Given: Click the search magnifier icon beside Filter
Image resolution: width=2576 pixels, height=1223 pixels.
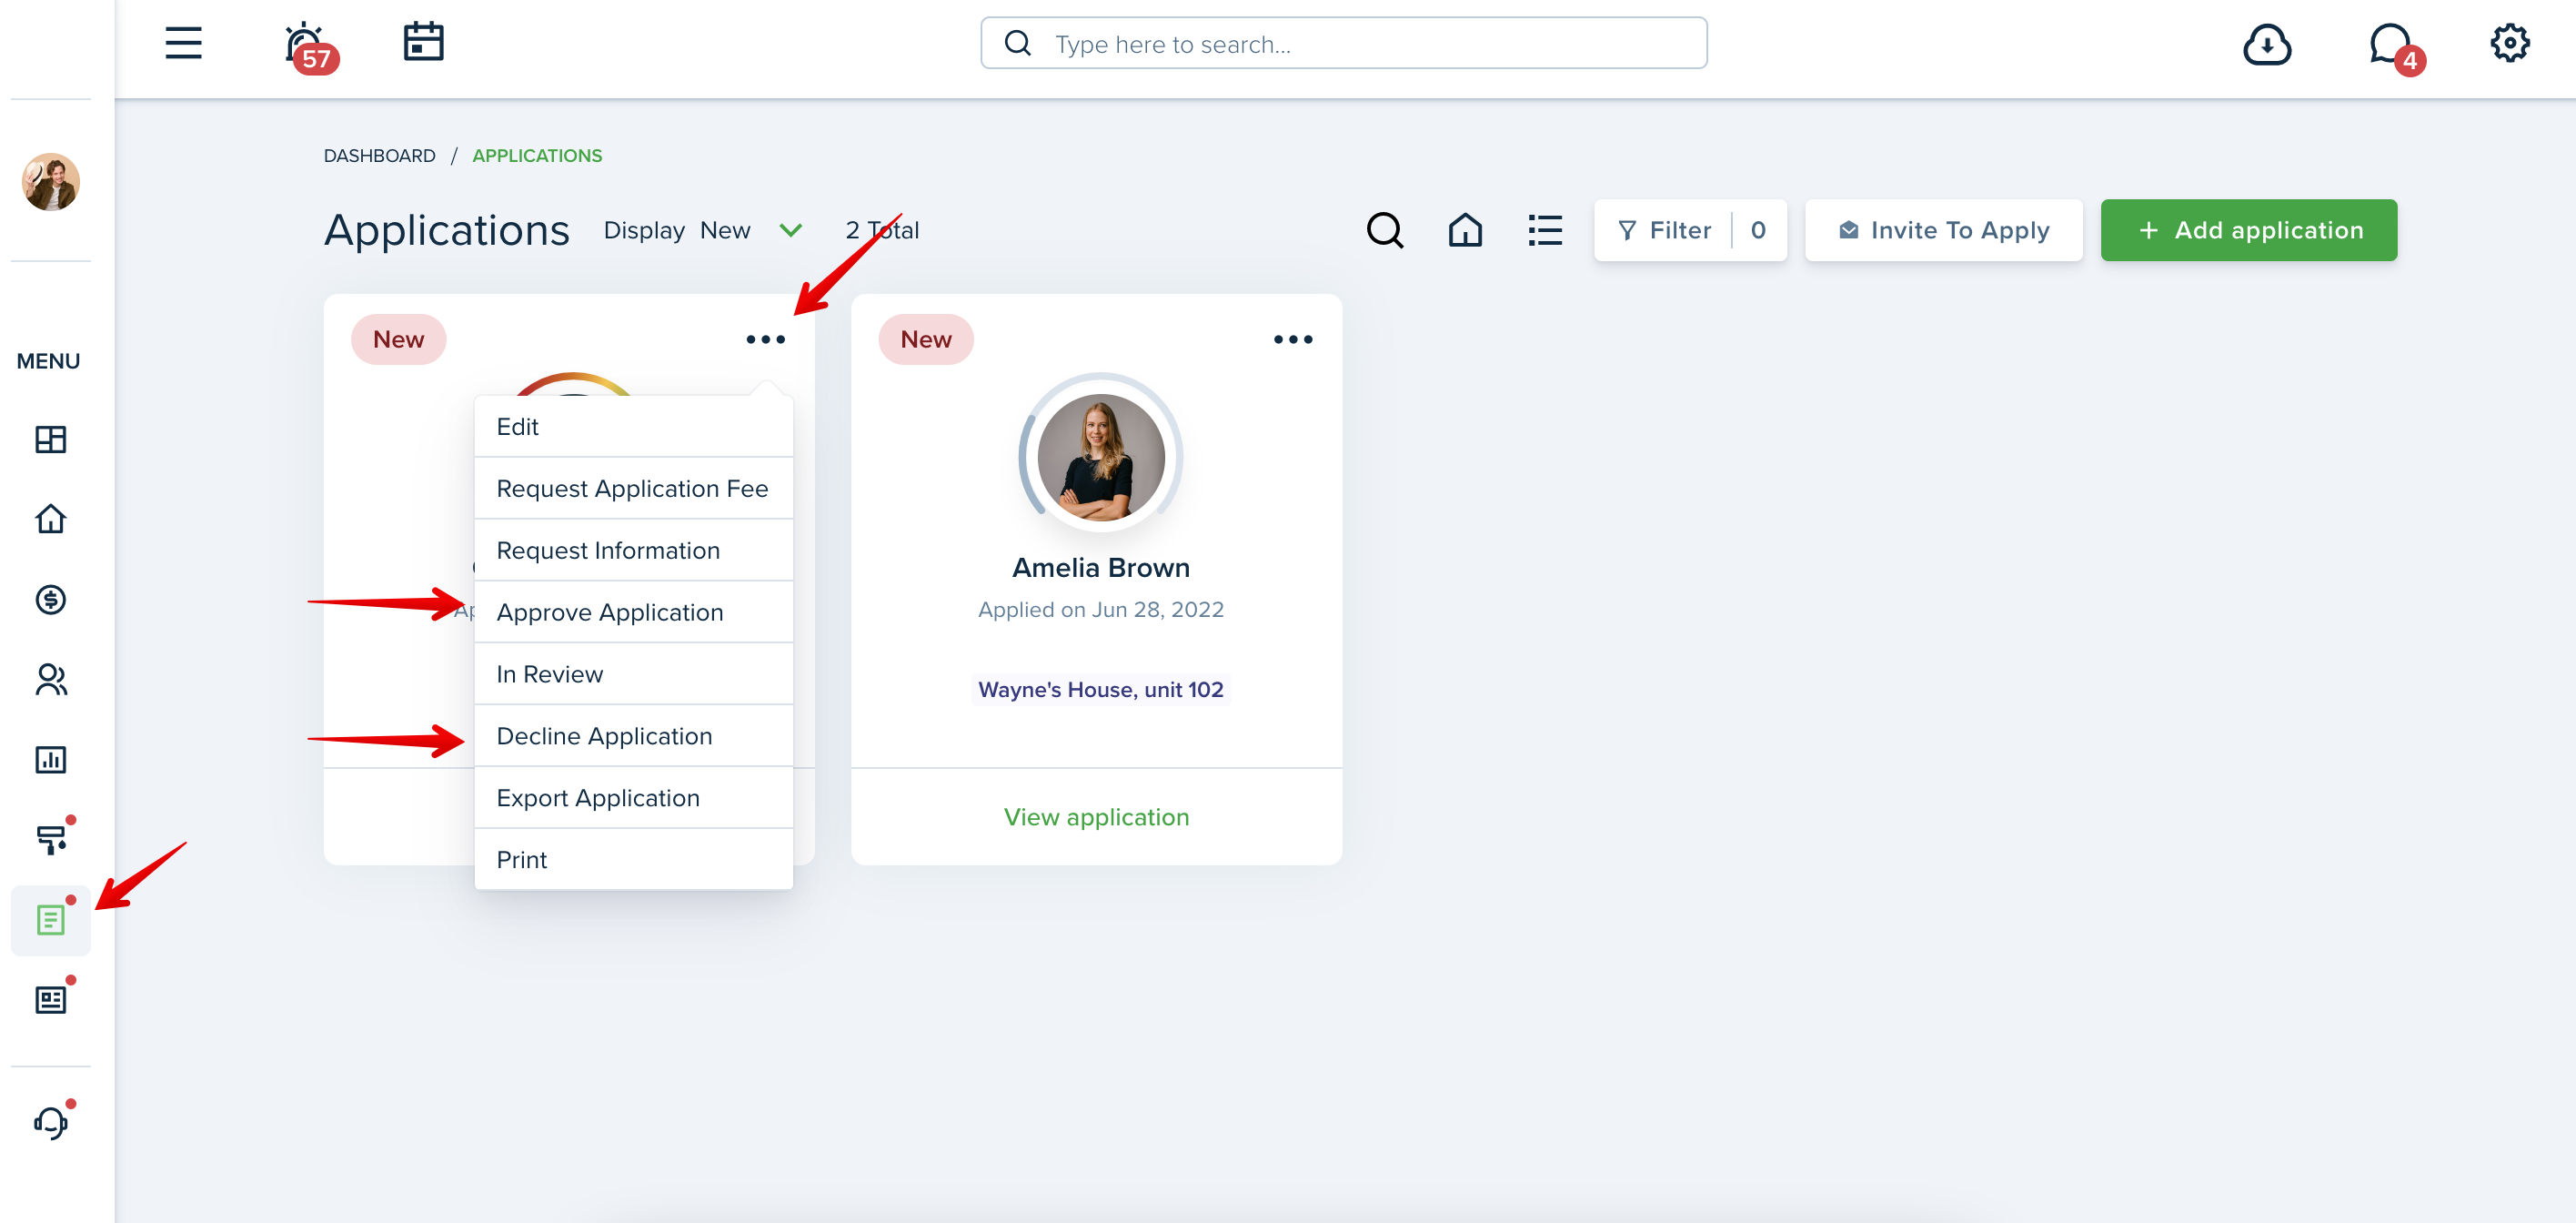Looking at the screenshot, I should [x=1384, y=230].
